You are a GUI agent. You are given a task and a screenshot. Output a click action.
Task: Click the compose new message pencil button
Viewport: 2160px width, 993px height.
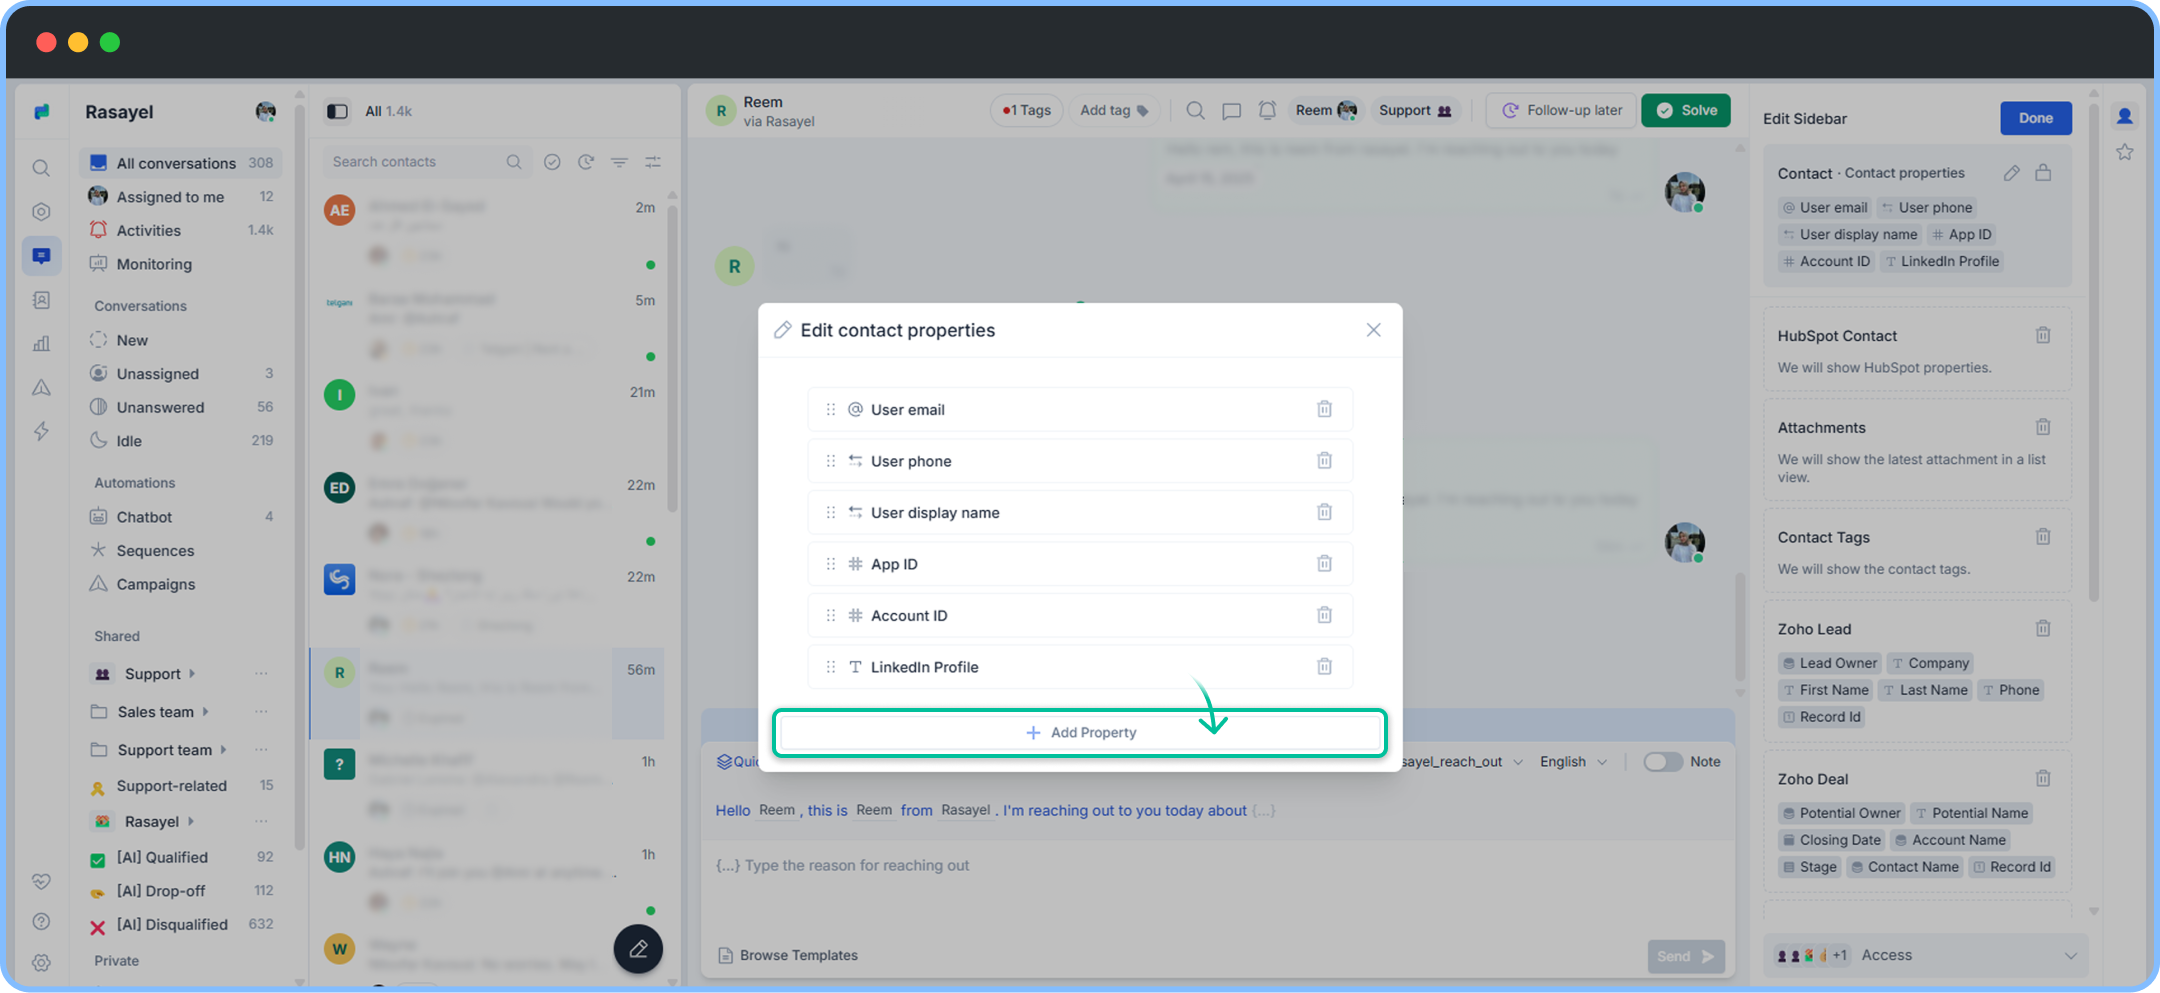(638, 949)
